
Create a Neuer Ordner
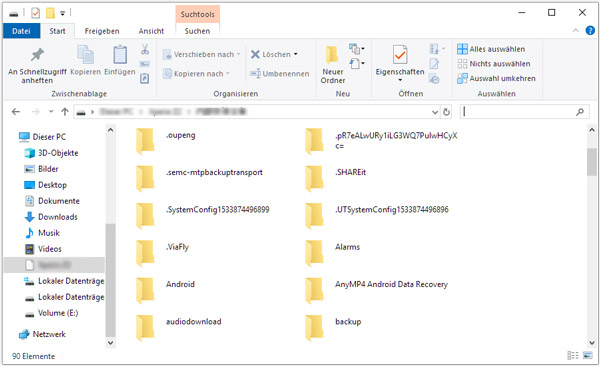(333, 65)
